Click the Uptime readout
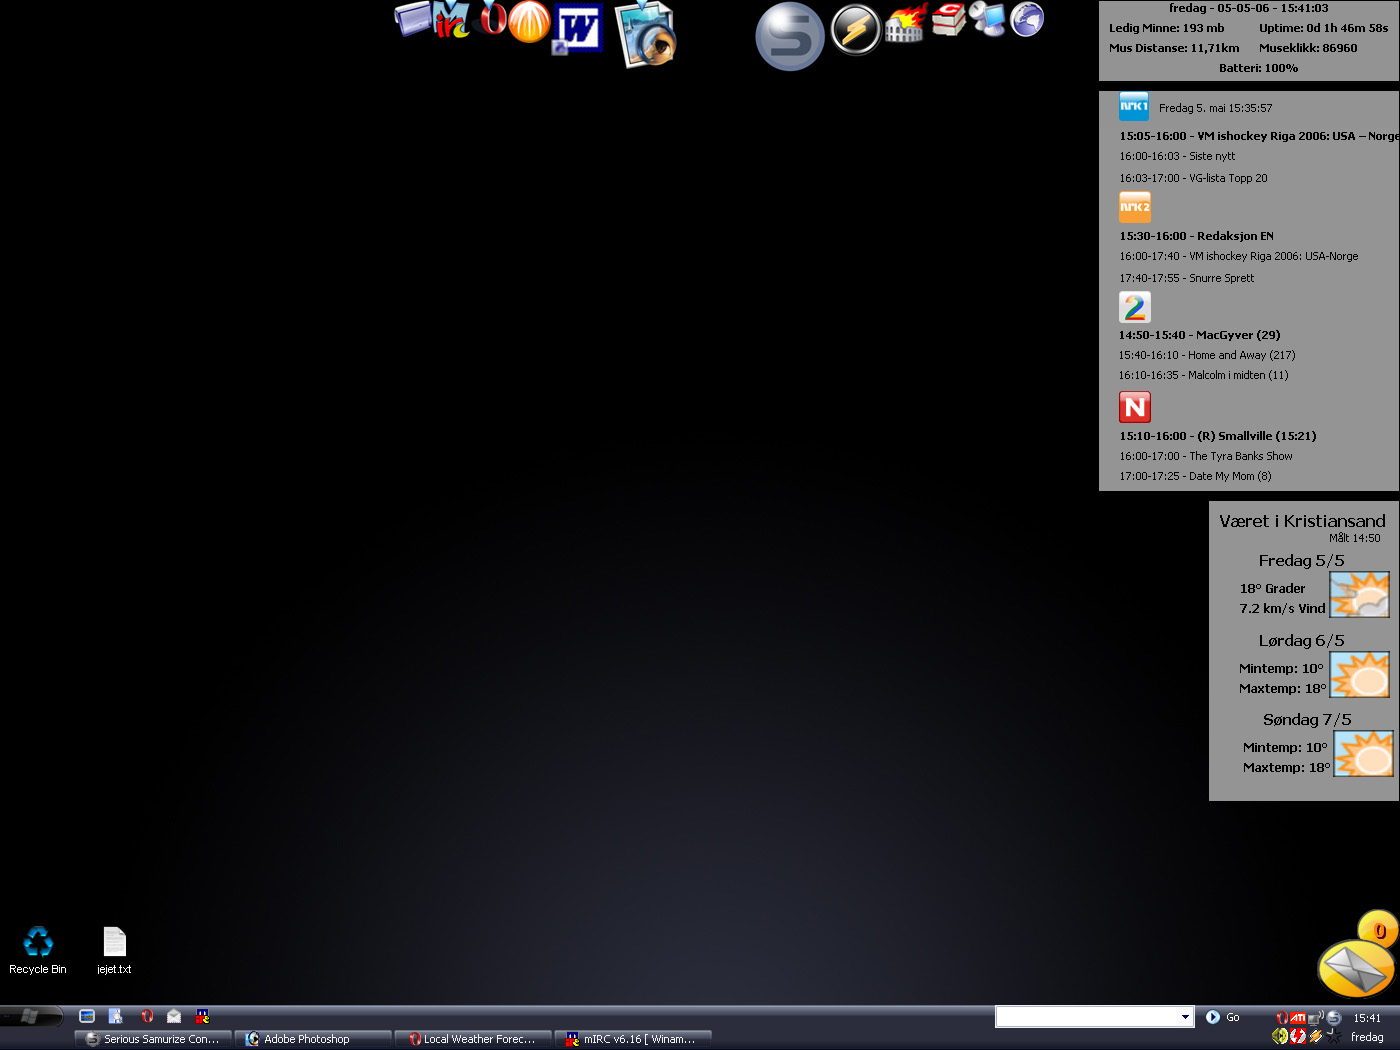 (1323, 28)
